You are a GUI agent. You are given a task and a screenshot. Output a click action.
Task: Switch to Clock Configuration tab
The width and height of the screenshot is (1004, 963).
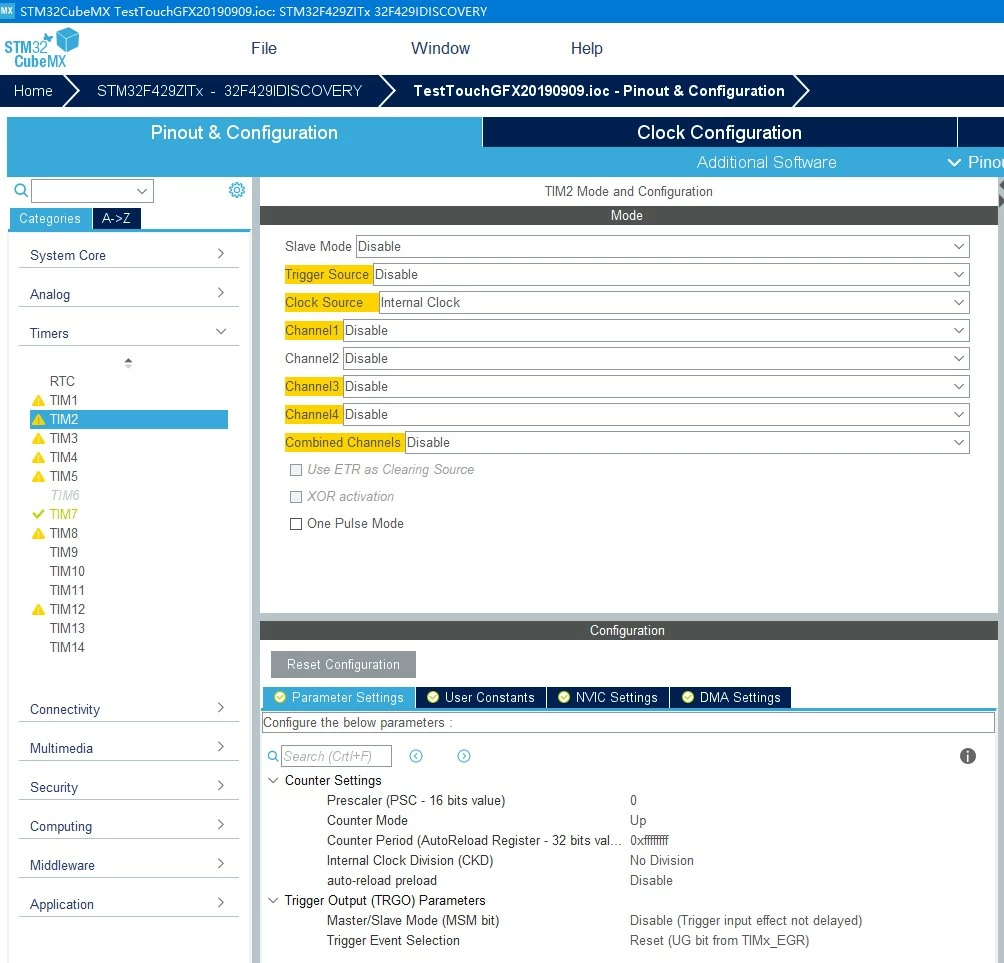[720, 133]
